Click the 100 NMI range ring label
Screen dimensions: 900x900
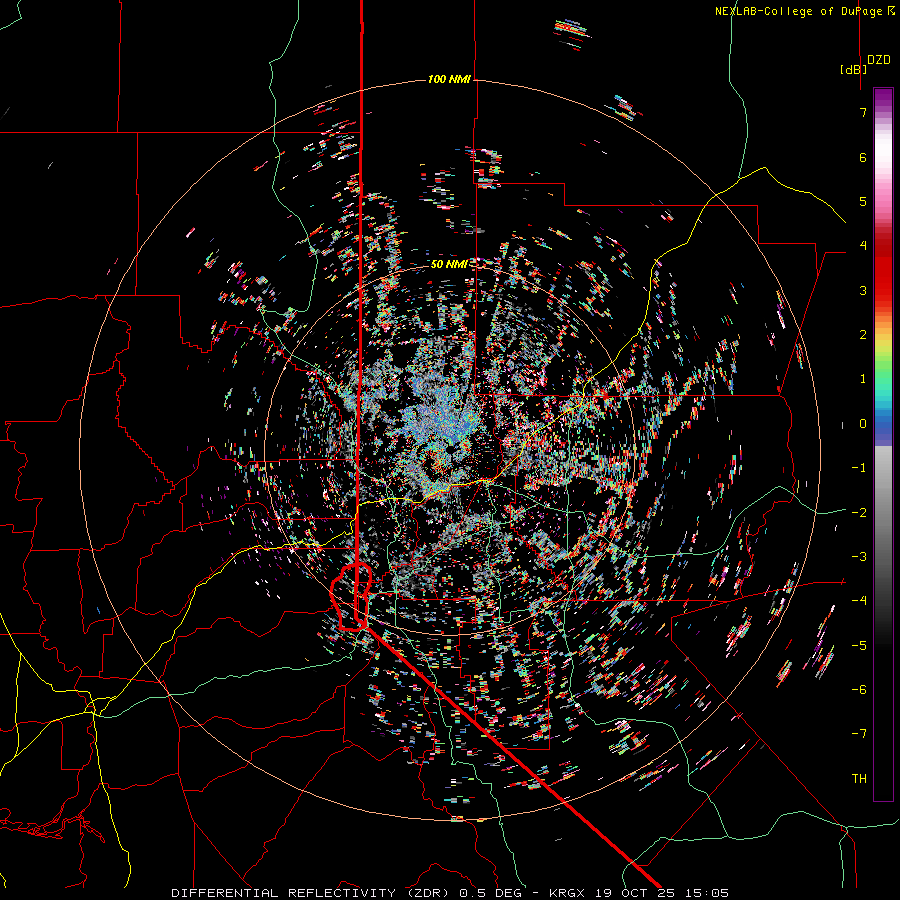[x=449, y=79]
